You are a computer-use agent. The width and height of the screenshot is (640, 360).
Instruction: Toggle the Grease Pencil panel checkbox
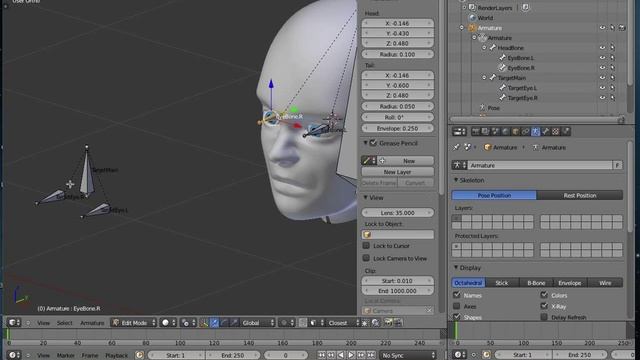tap(373, 143)
